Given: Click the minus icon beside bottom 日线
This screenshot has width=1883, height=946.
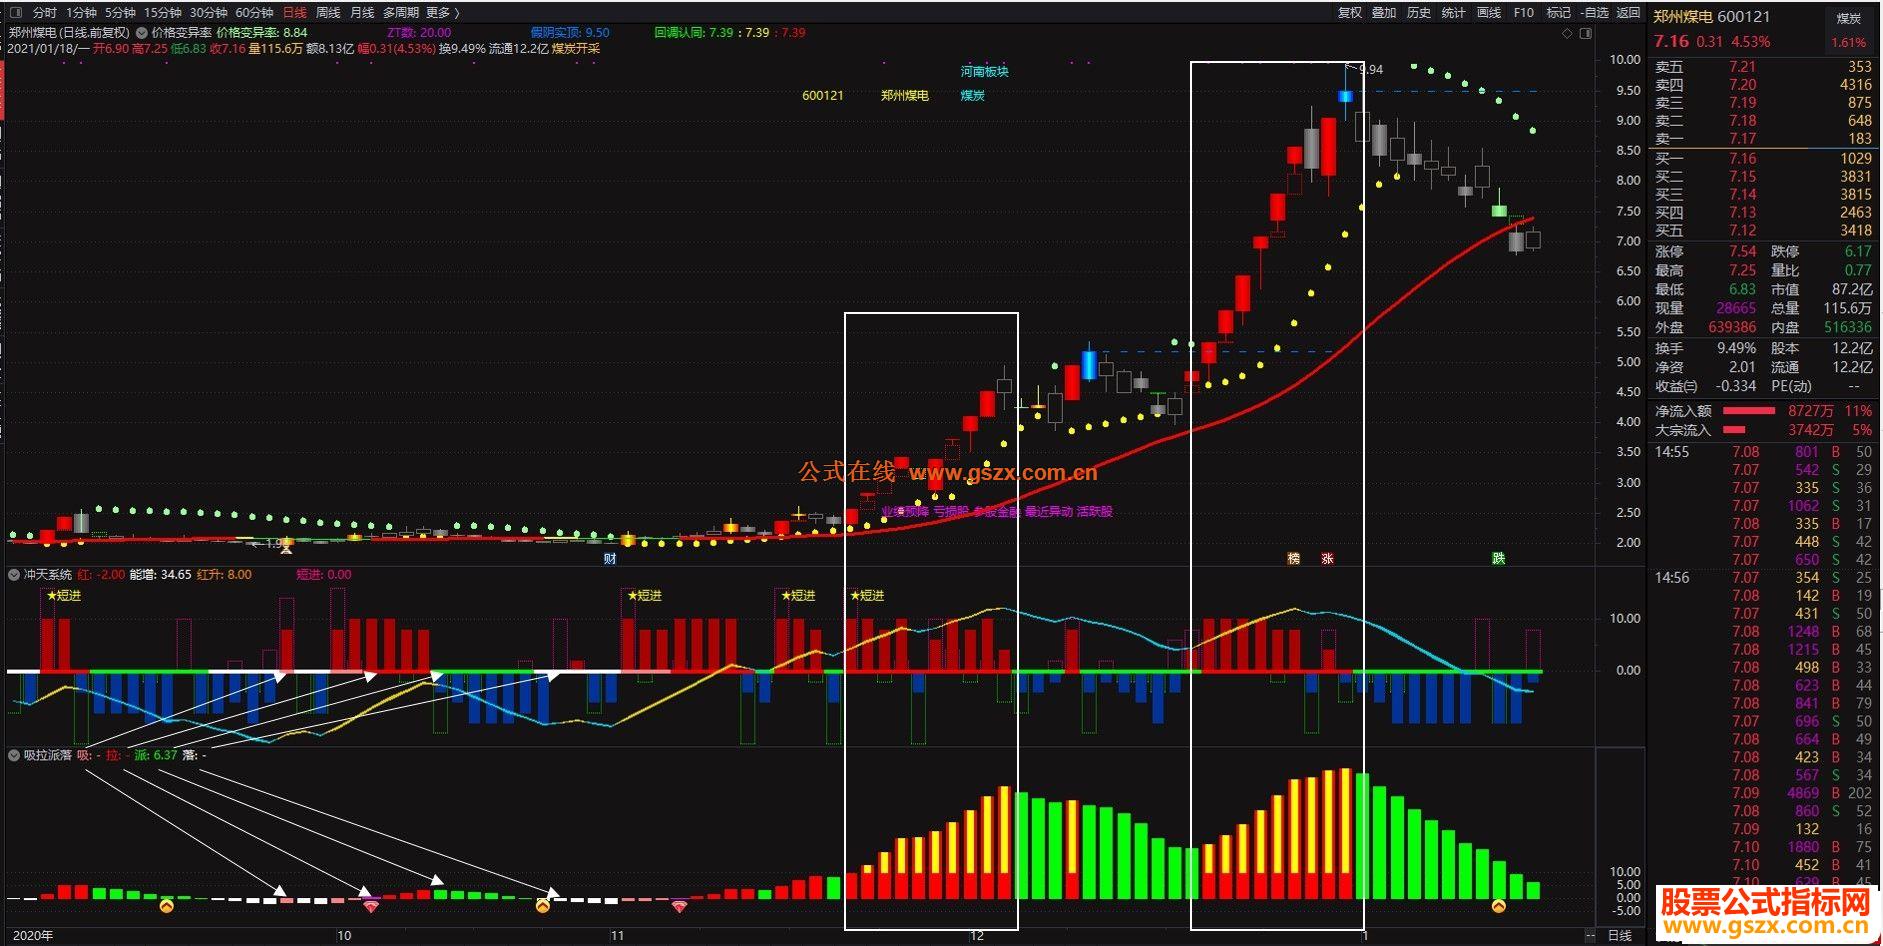Looking at the screenshot, I should click(1590, 936).
